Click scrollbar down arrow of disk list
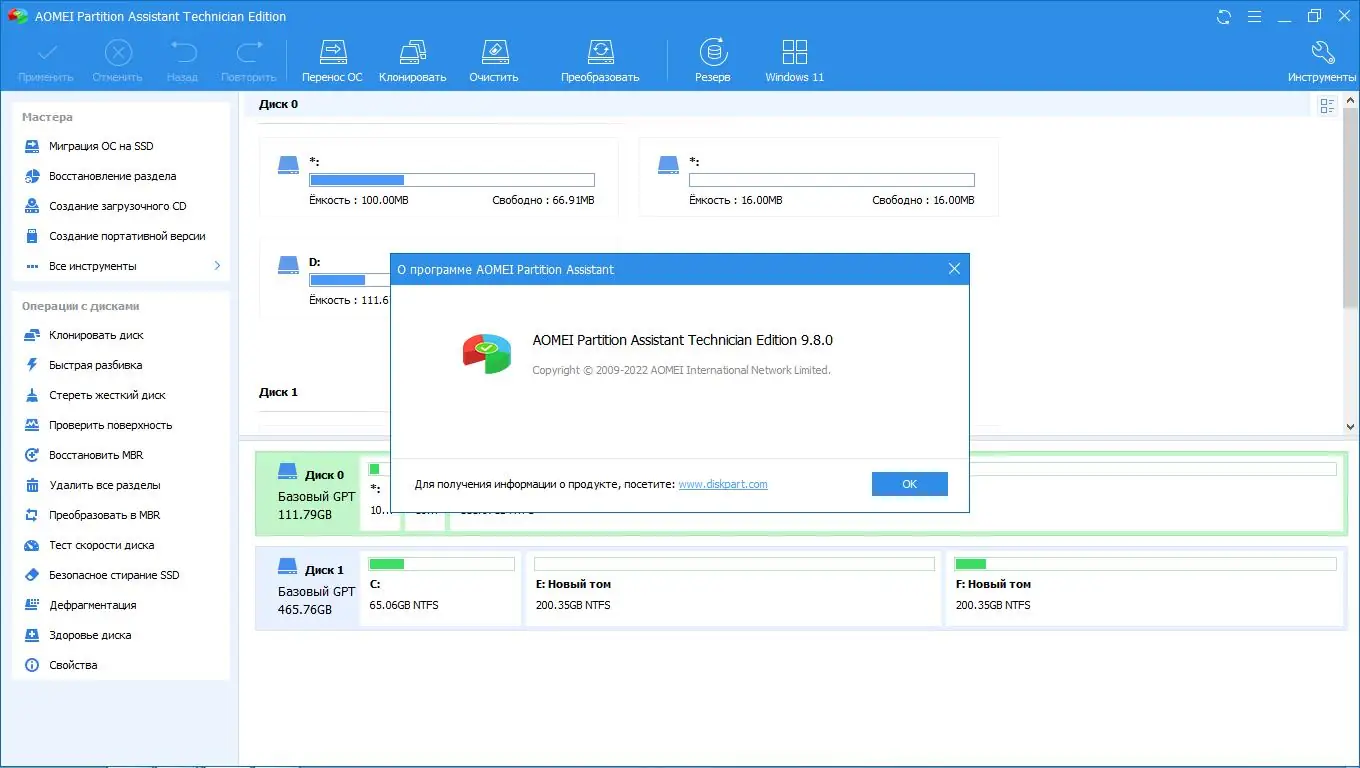The image size is (1360, 768). [1351, 427]
